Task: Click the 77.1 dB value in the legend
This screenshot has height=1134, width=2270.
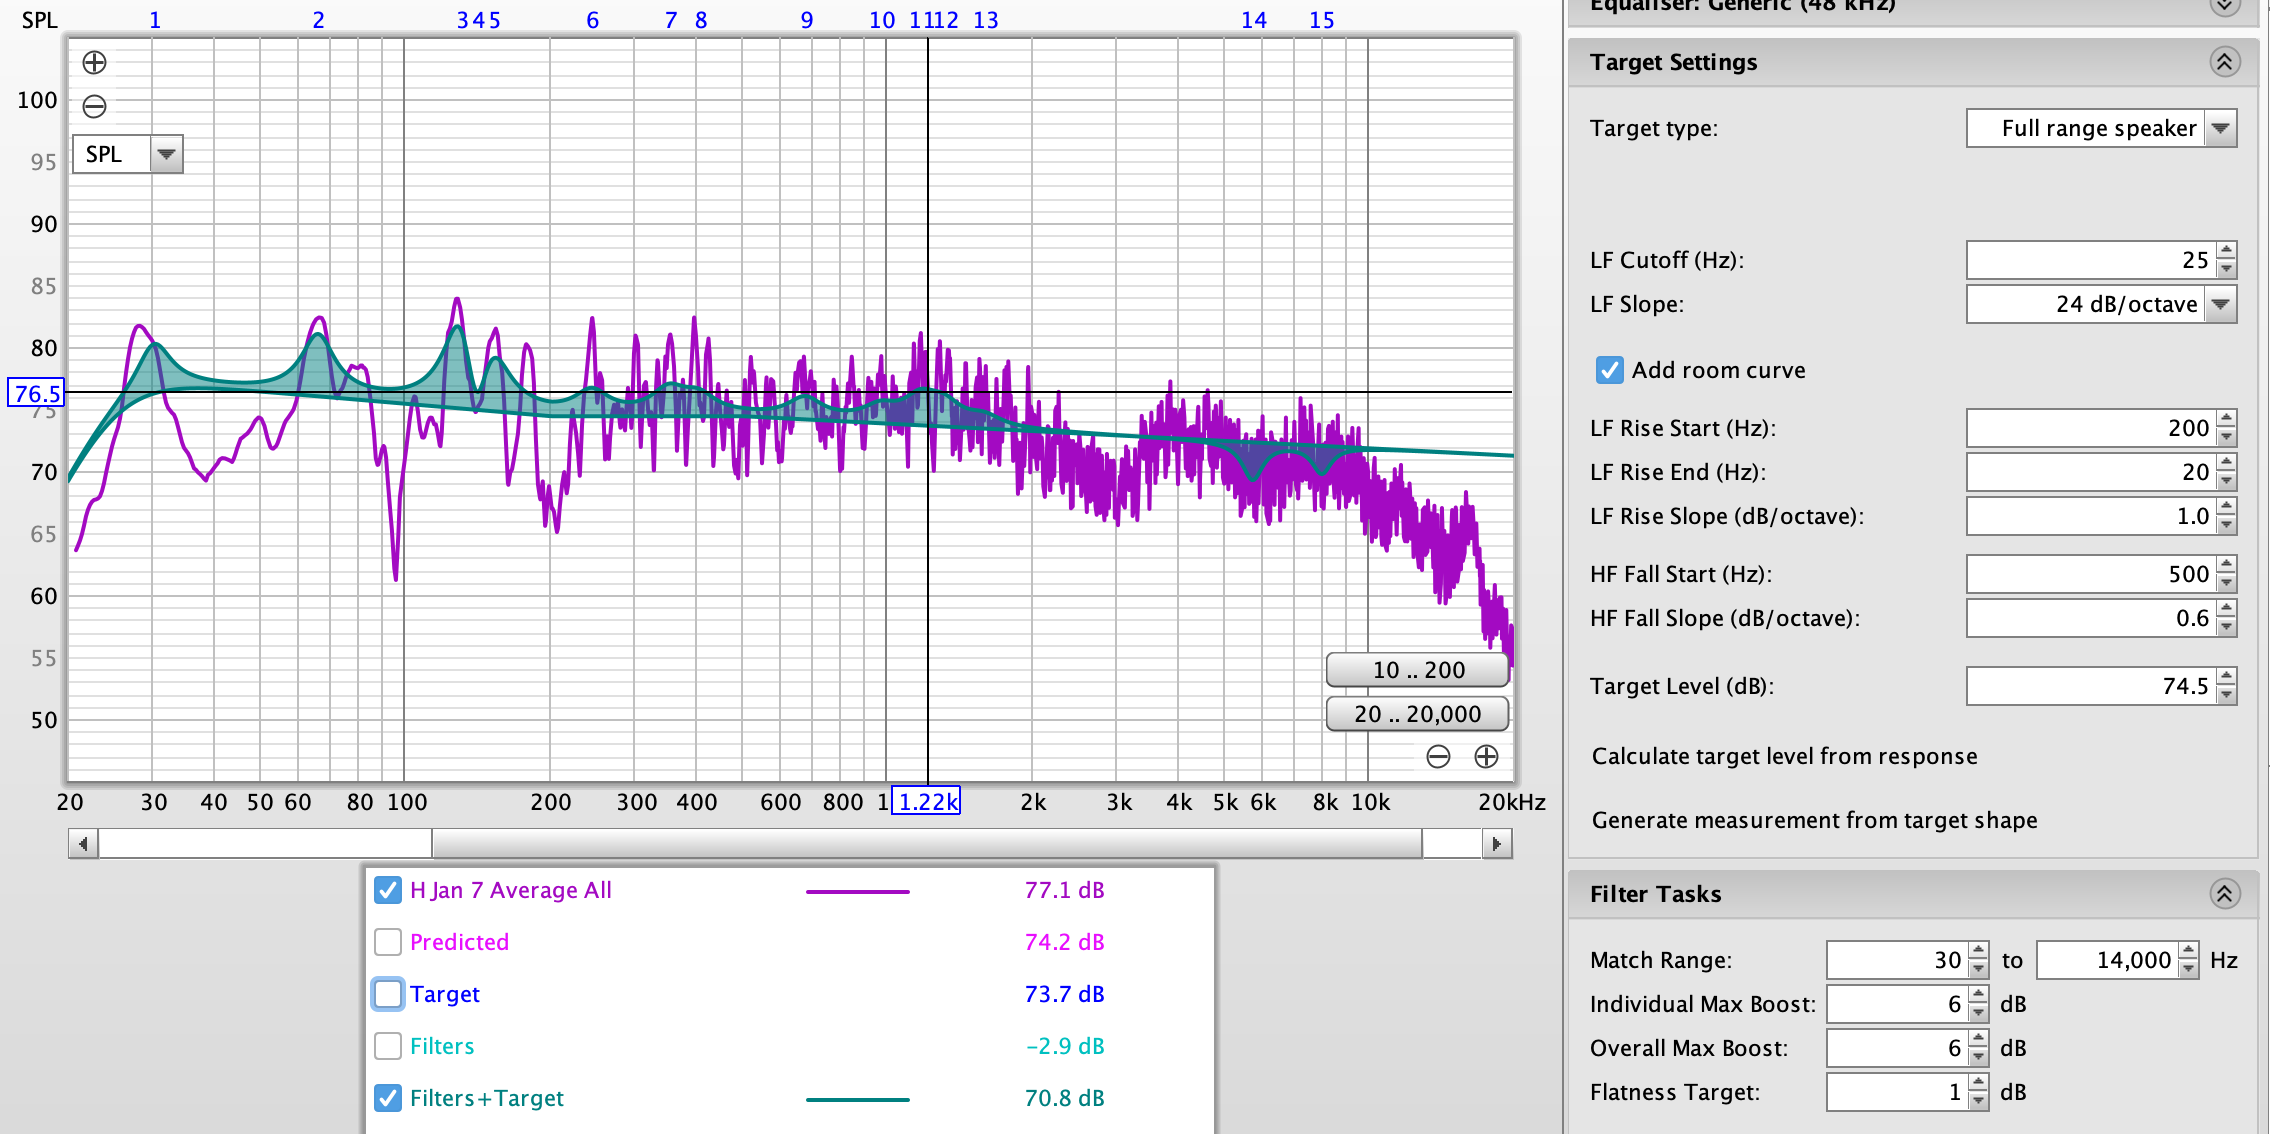Action: tap(1064, 890)
